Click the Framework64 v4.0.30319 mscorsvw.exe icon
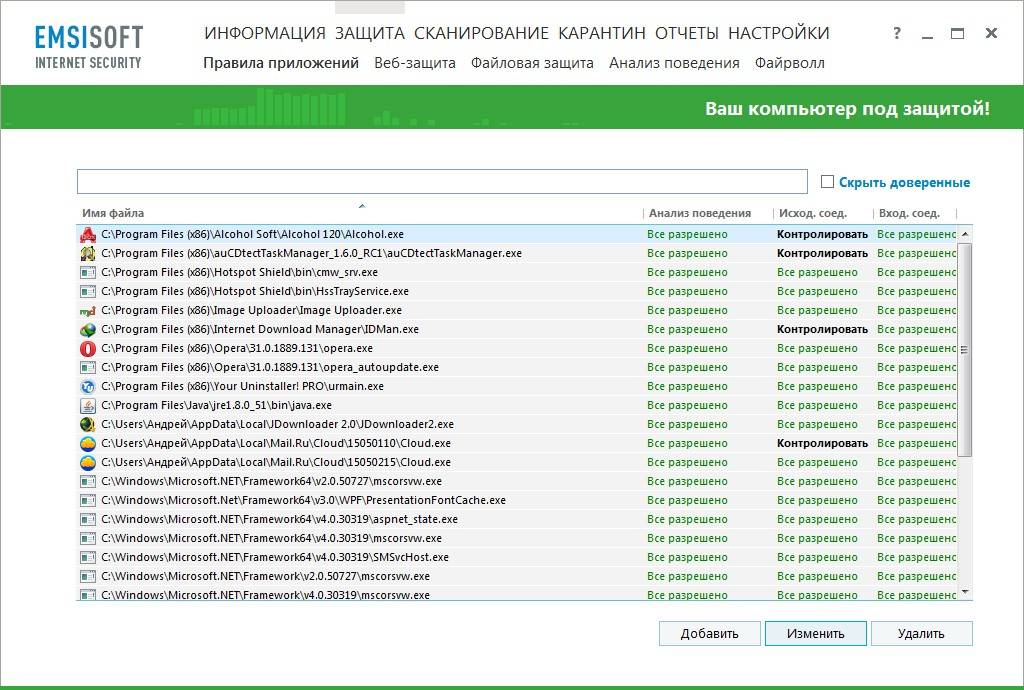 pos(88,539)
